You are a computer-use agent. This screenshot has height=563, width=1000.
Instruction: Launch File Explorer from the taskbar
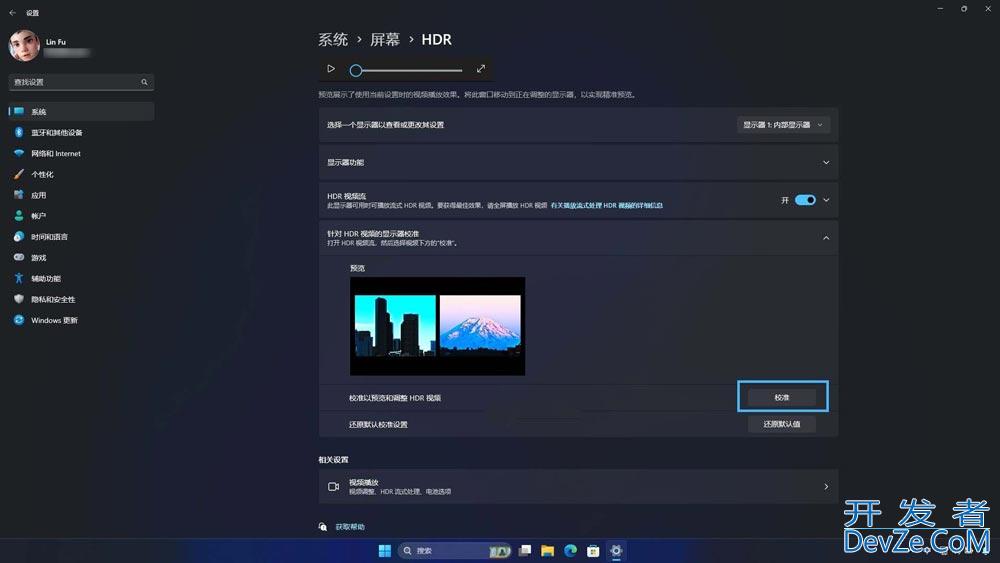coord(547,551)
